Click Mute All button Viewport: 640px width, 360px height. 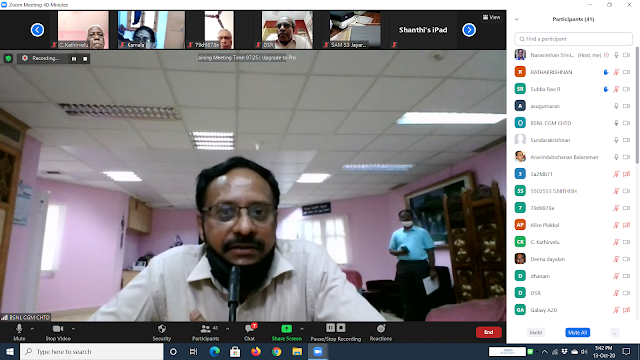[x=578, y=333]
